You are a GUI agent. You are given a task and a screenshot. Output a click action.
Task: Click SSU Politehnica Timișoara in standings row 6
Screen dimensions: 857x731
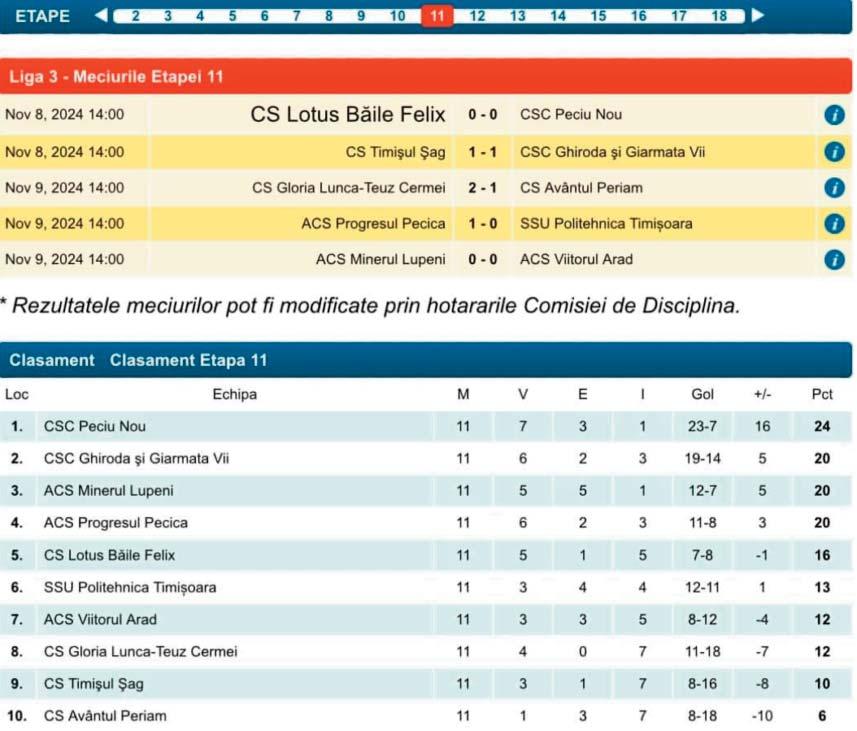click(130, 587)
